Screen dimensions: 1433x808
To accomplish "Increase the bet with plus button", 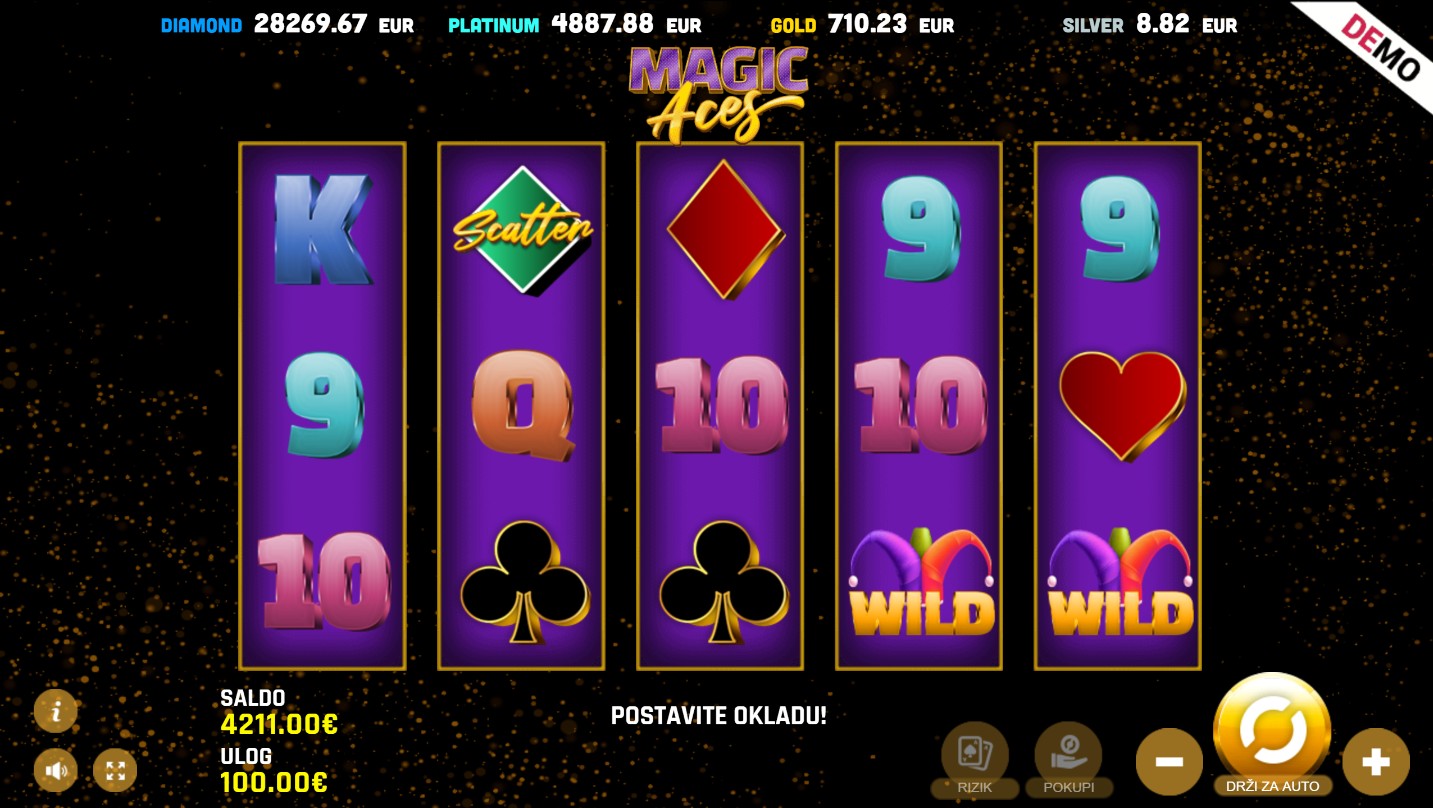I will point(1376,762).
